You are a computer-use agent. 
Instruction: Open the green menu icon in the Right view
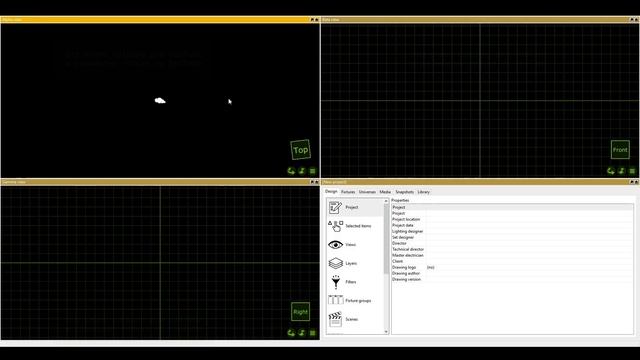pyautogui.click(x=313, y=333)
